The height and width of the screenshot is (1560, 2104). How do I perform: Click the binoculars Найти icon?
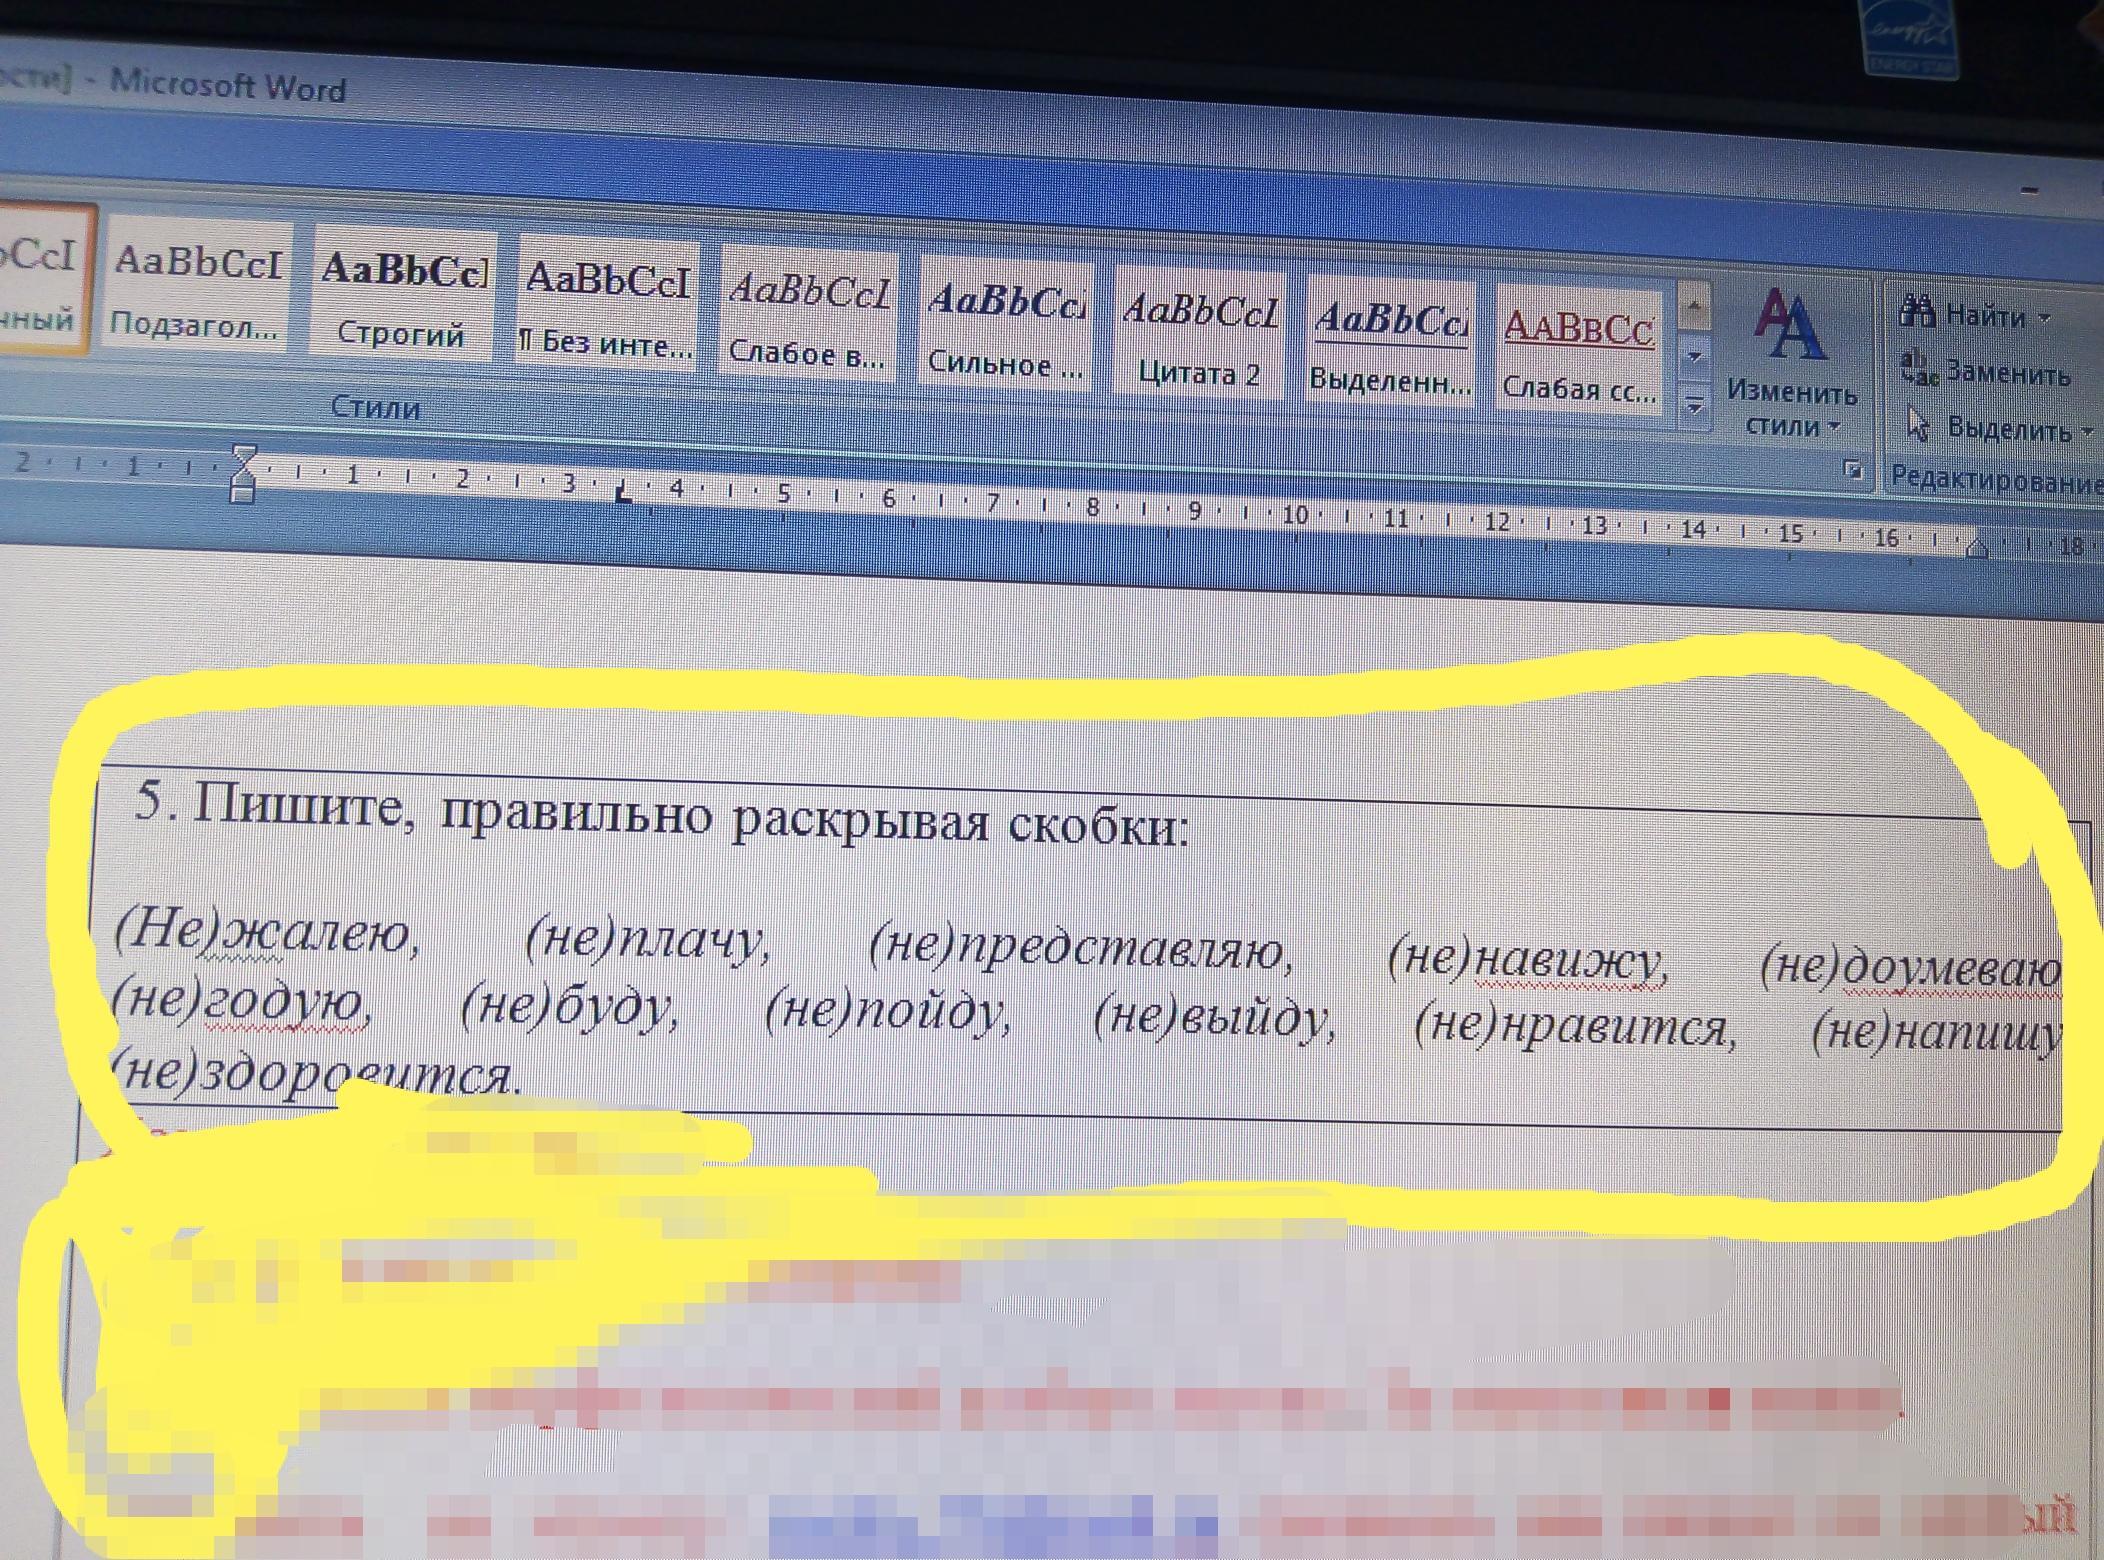(x=1916, y=311)
